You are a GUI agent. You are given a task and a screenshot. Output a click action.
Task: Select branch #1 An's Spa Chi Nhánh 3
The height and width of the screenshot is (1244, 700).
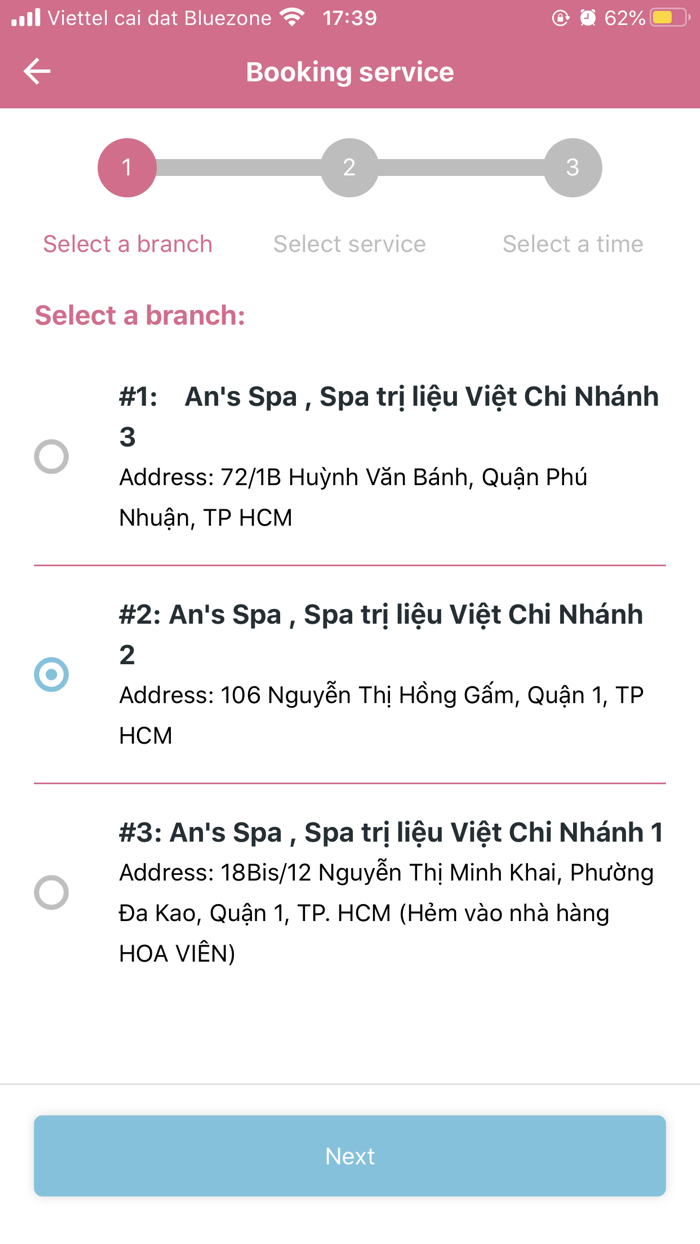coord(51,456)
